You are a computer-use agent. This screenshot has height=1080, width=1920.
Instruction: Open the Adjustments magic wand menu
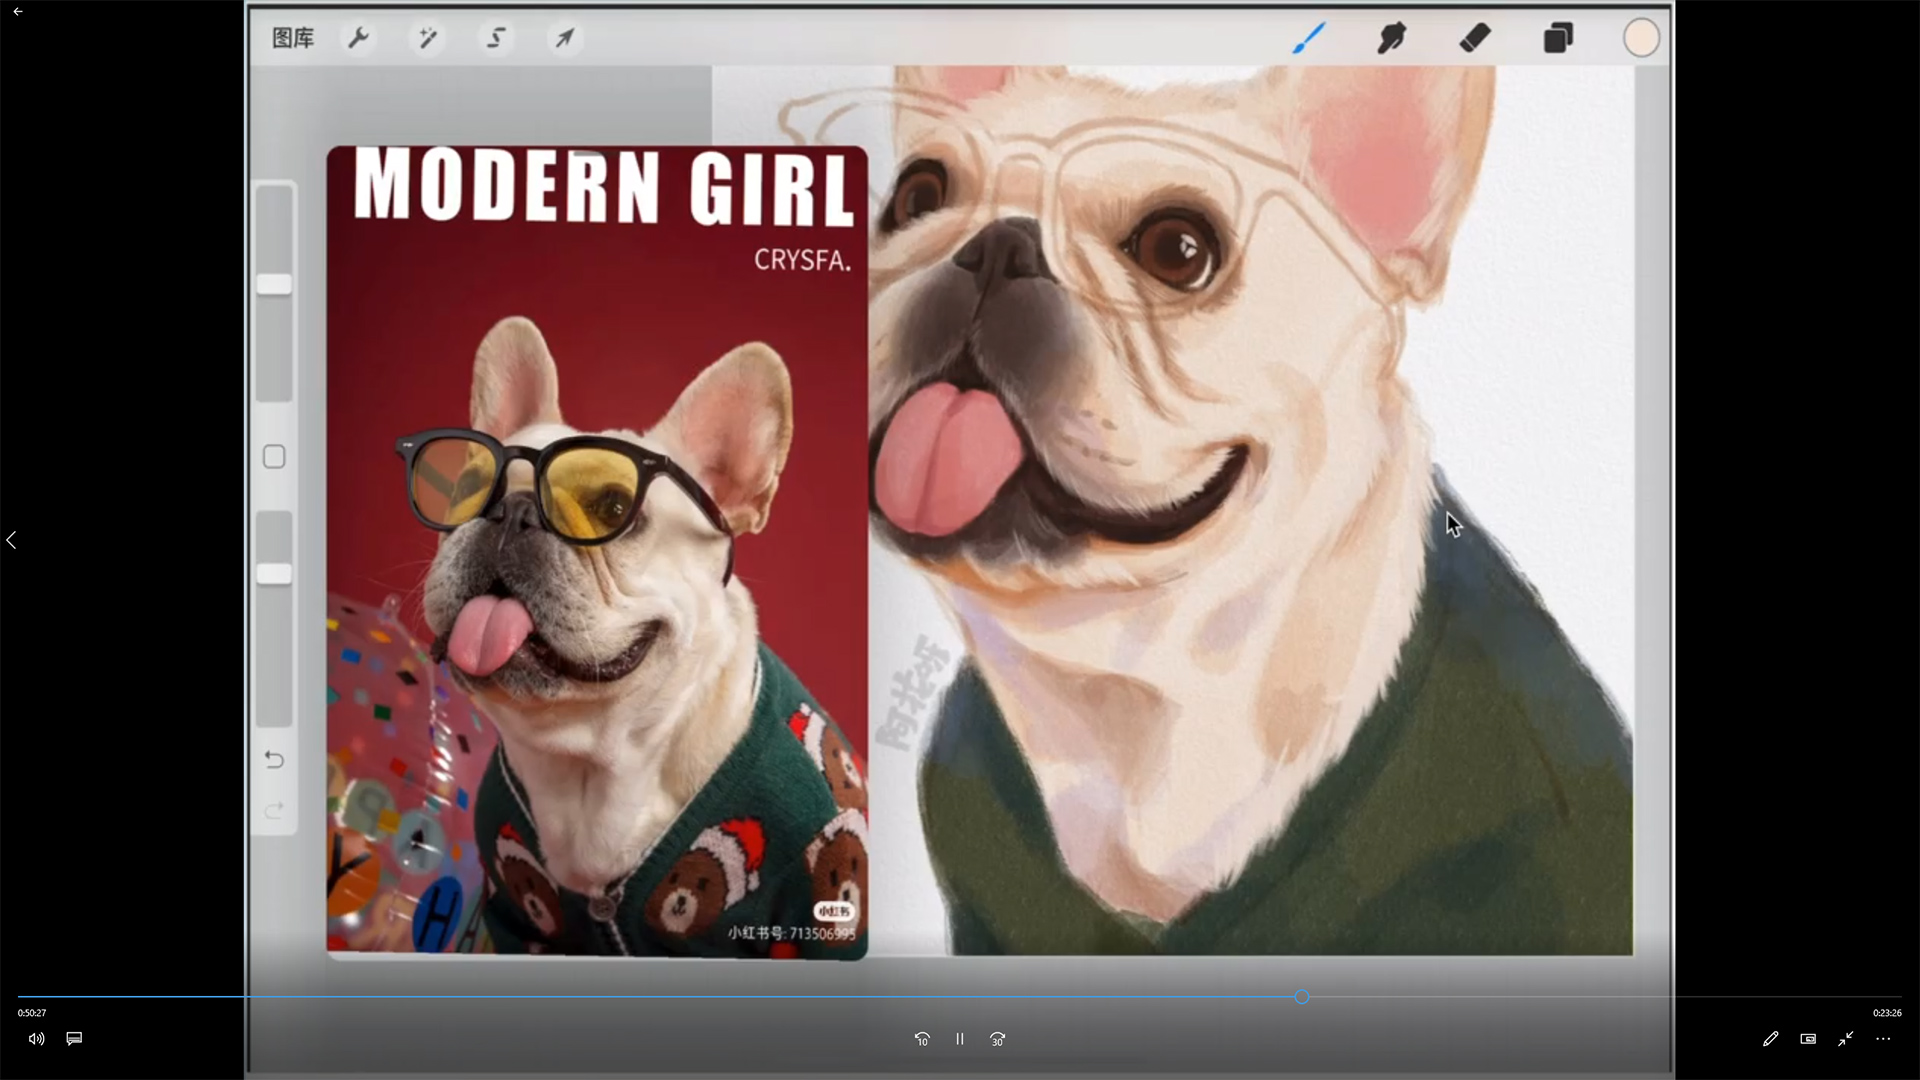tap(427, 38)
